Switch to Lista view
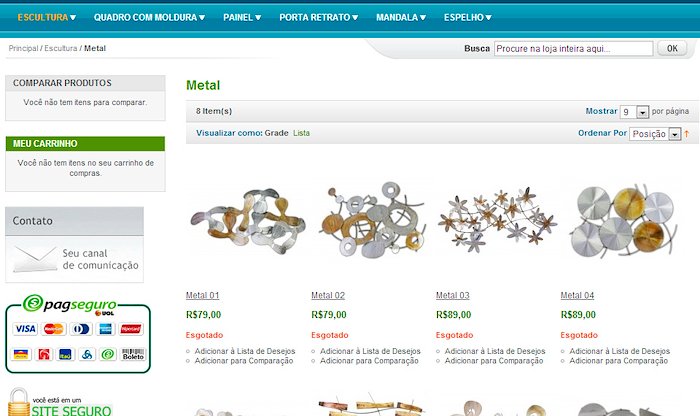This screenshot has width=700, height=416. pos(301,133)
